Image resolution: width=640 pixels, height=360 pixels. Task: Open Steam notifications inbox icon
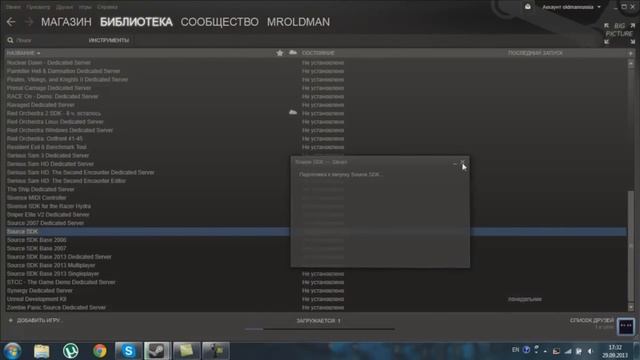tap(528, 7)
